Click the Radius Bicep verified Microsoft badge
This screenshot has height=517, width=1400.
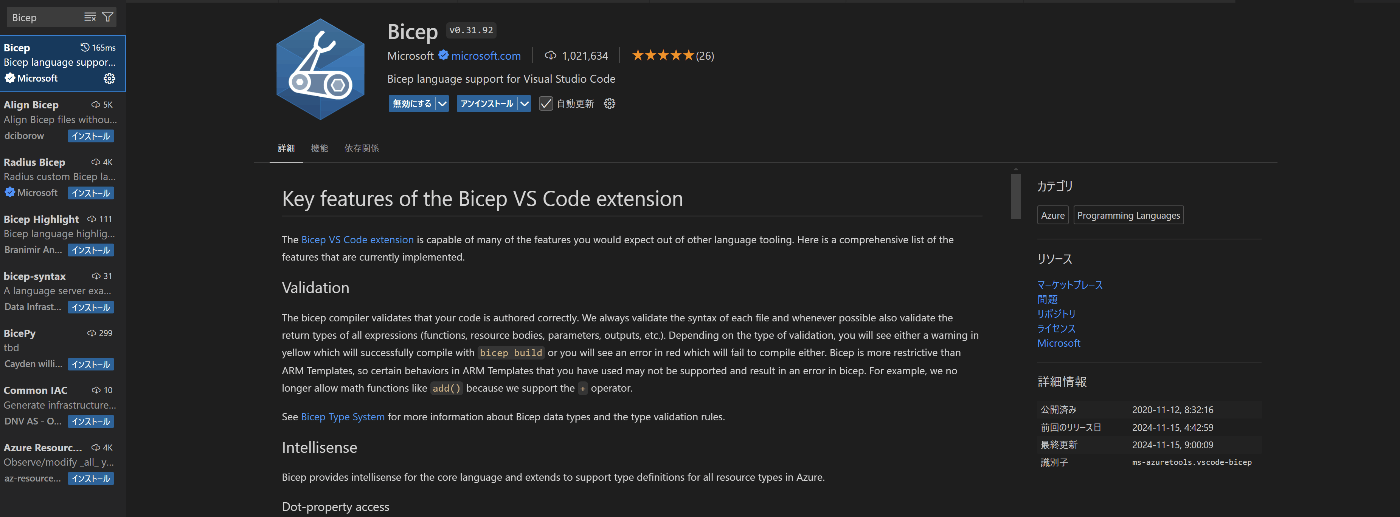pos(10,192)
